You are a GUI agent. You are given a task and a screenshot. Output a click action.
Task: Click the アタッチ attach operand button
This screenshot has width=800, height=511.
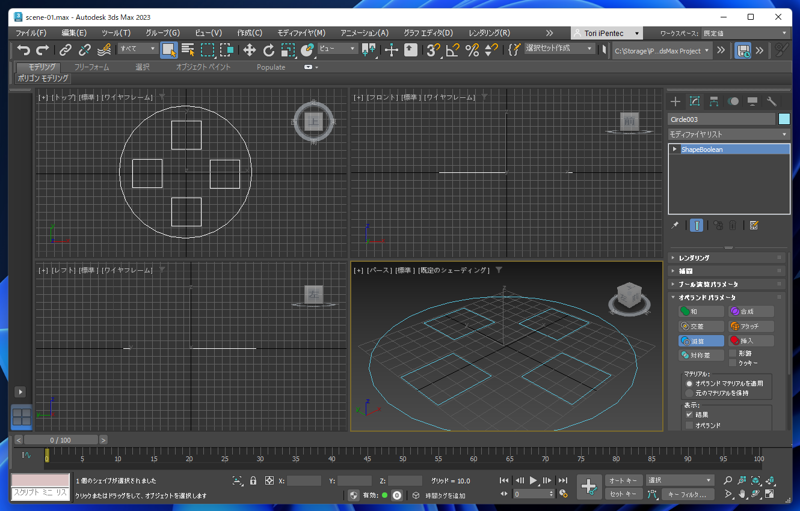[751, 326]
